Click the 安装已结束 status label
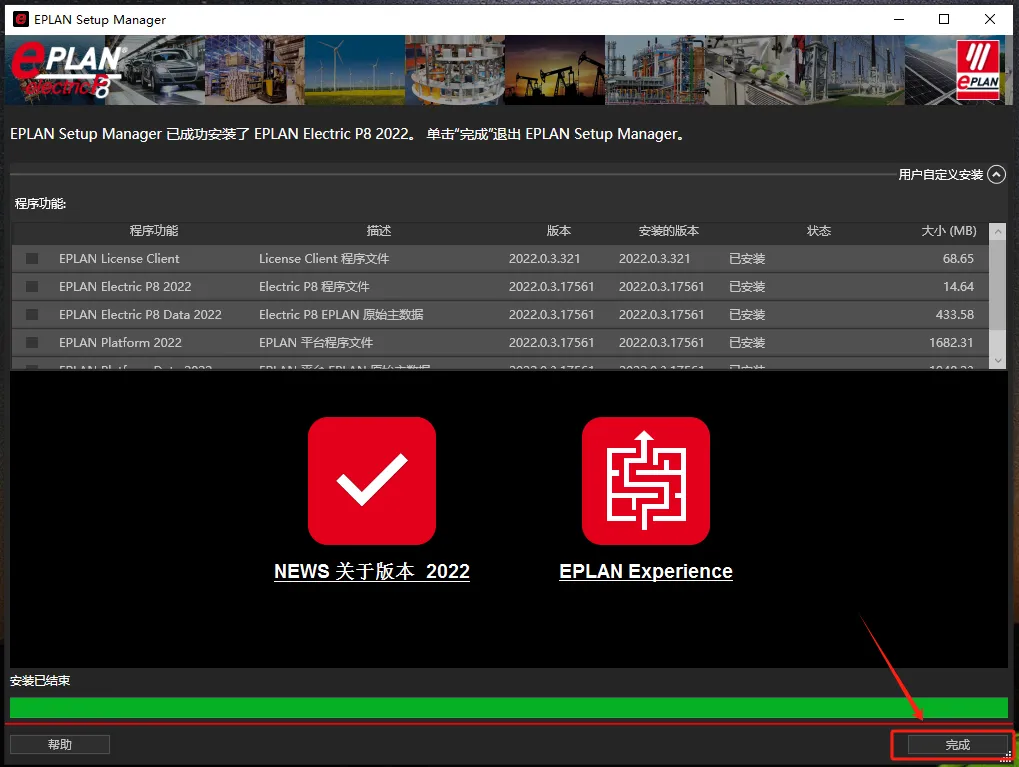The width and height of the screenshot is (1019, 767). click(40, 681)
